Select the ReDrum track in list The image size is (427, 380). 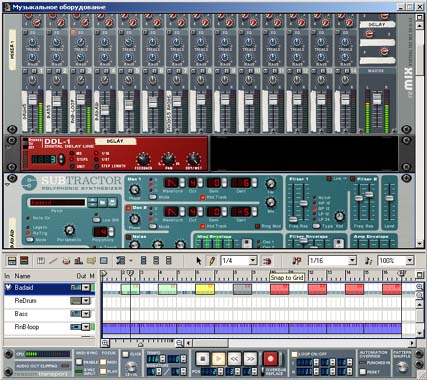click(49, 301)
